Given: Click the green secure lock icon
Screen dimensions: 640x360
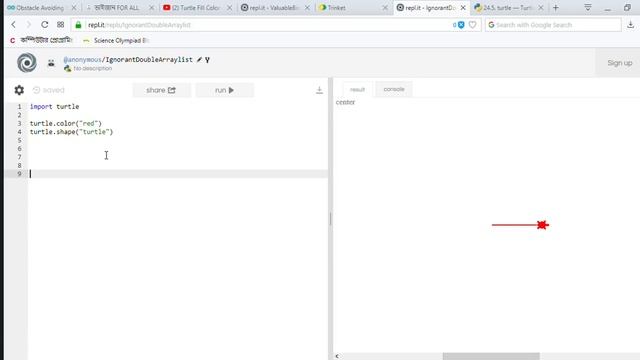Looking at the screenshot, I should [78, 25].
